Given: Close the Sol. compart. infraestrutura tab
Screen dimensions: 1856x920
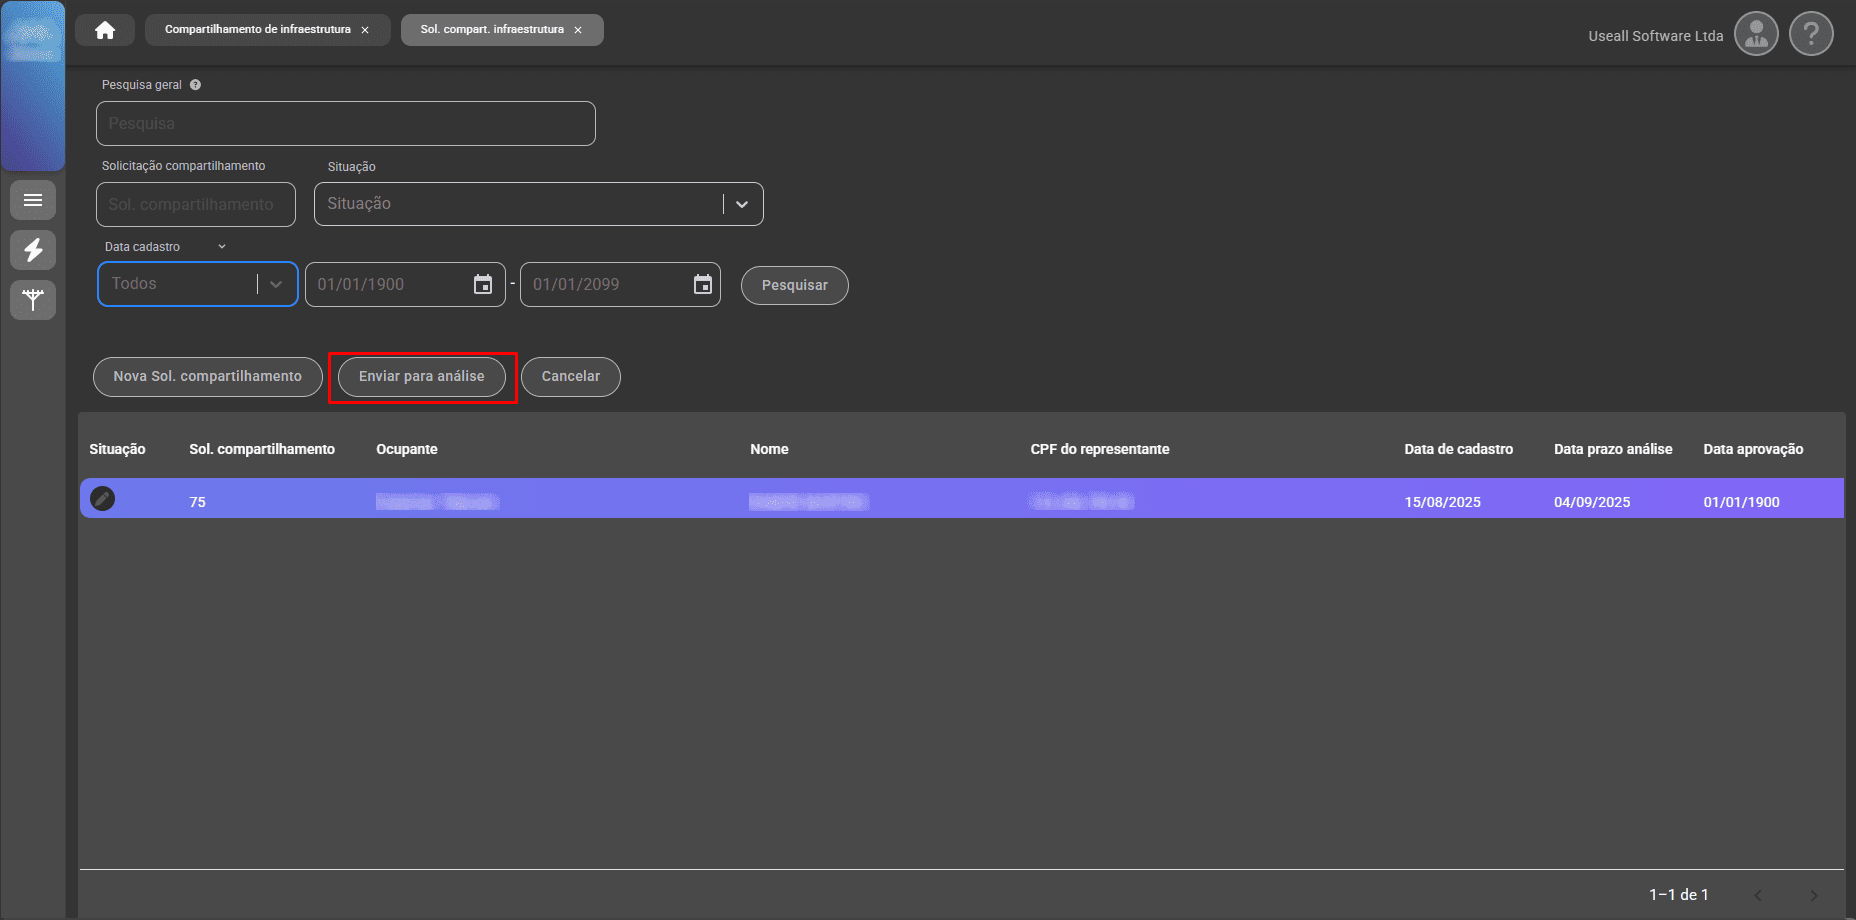Looking at the screenshot, I should coord(578,30).
